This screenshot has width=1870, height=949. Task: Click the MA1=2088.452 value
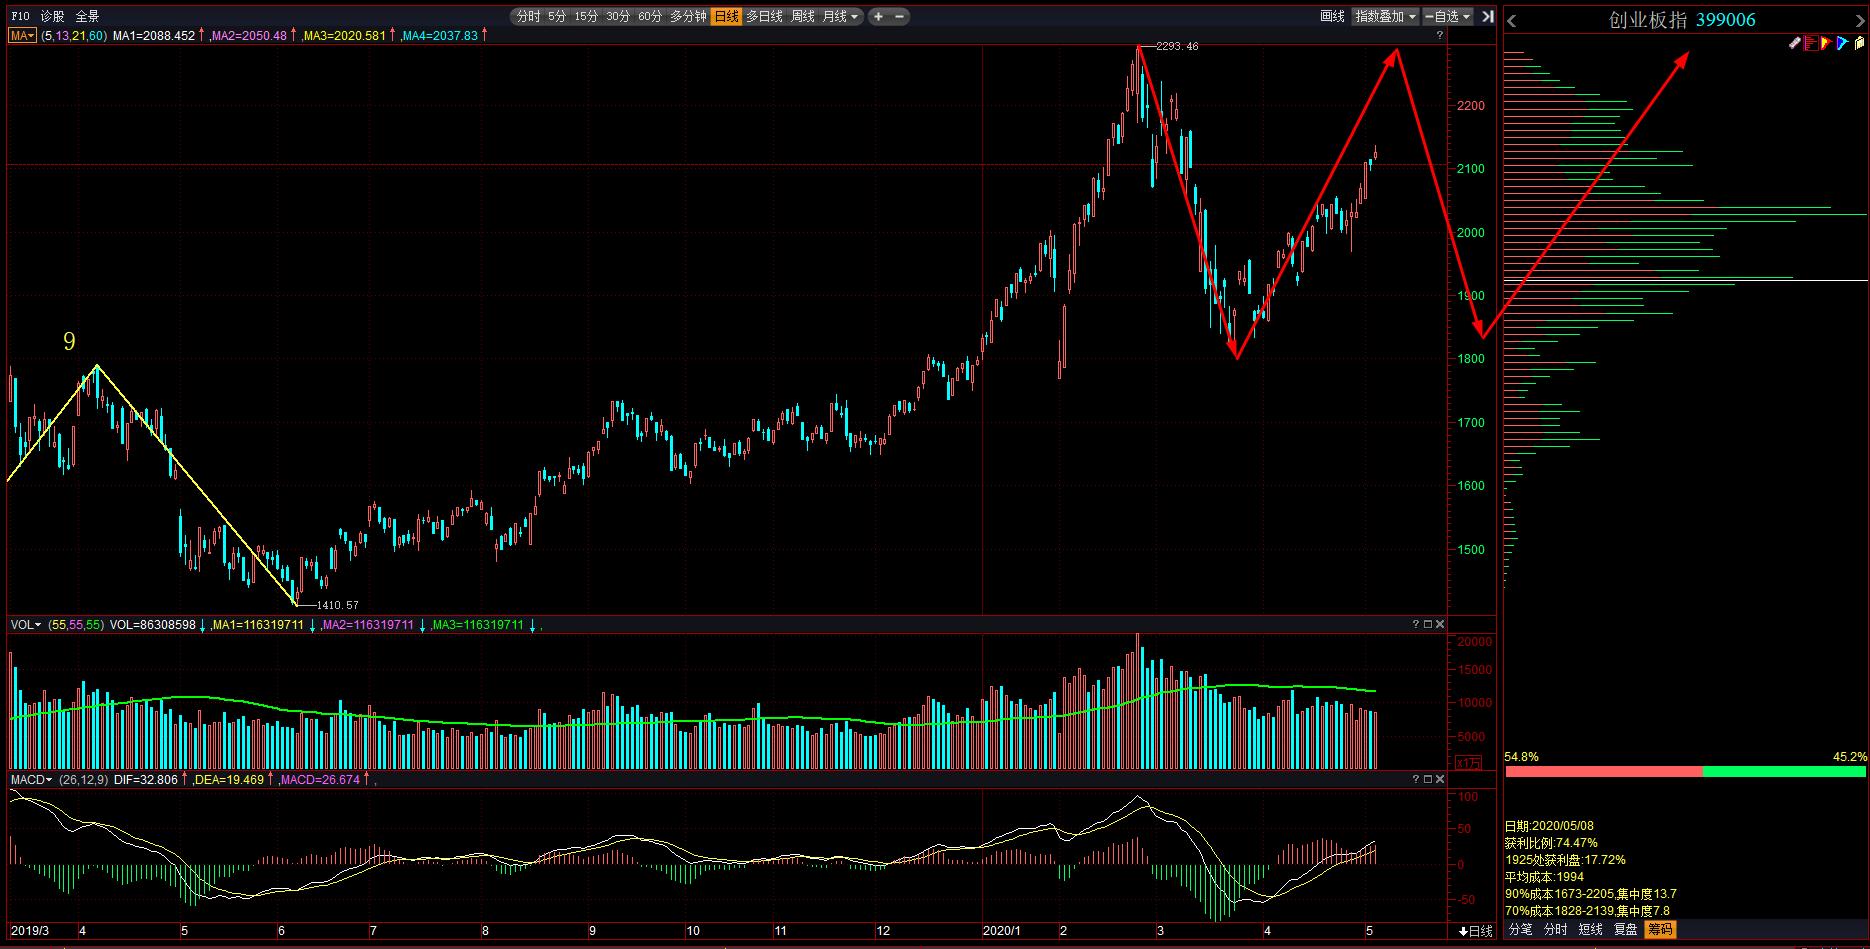[x=154, y=35]
